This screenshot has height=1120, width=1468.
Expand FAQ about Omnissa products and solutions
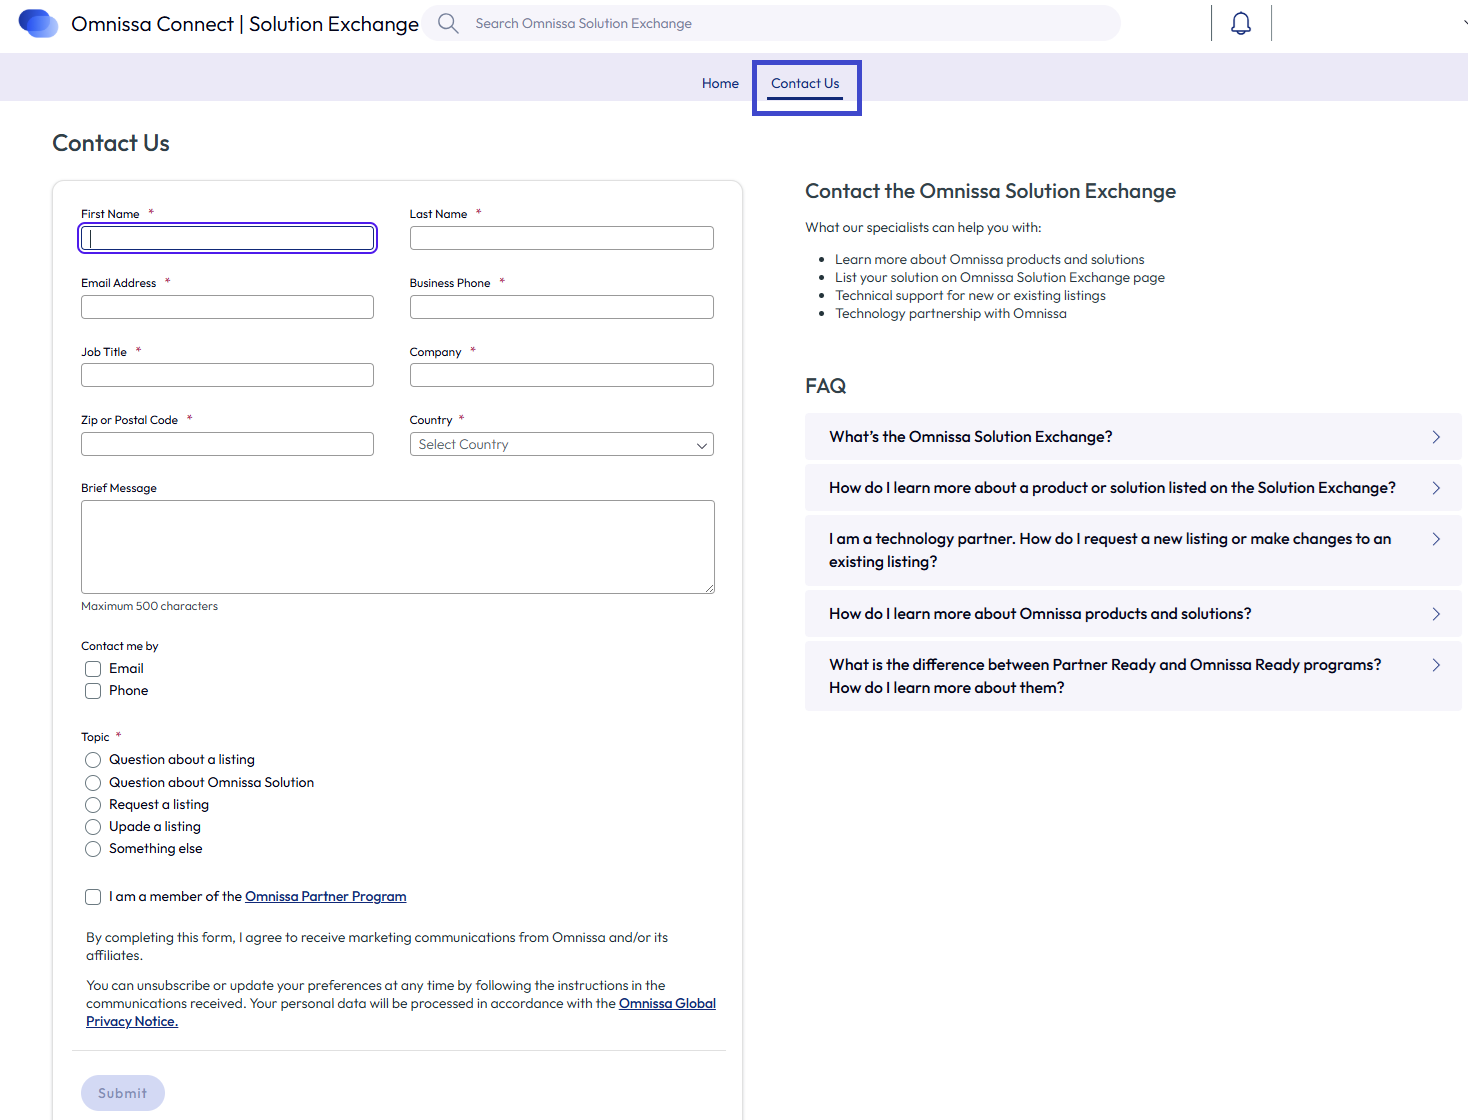[1133, 614]
